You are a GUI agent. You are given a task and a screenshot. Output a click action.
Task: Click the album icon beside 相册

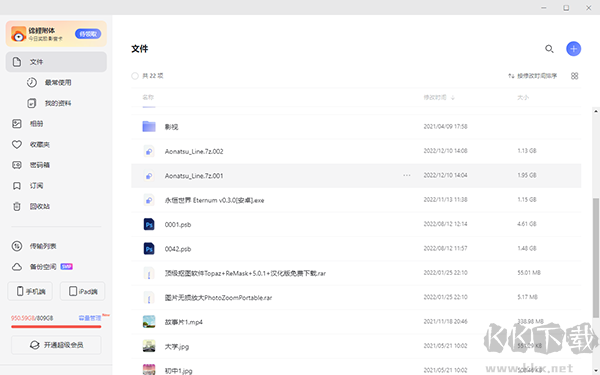coord(16,124)
